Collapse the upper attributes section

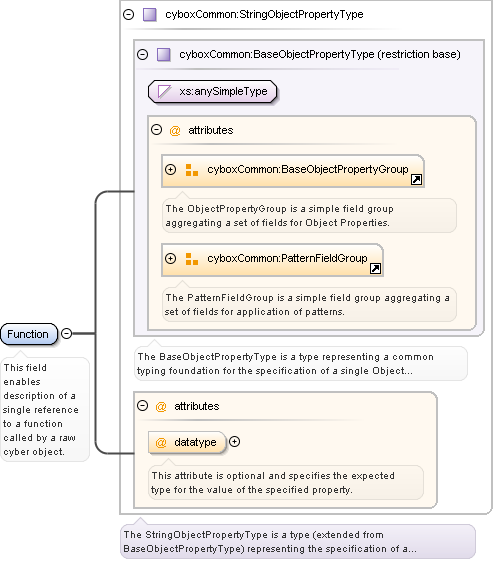pos(157,129)
